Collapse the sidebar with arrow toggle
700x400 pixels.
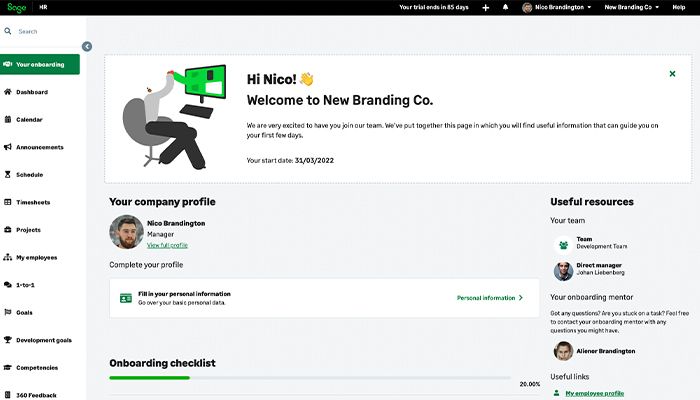pos(87,46)
